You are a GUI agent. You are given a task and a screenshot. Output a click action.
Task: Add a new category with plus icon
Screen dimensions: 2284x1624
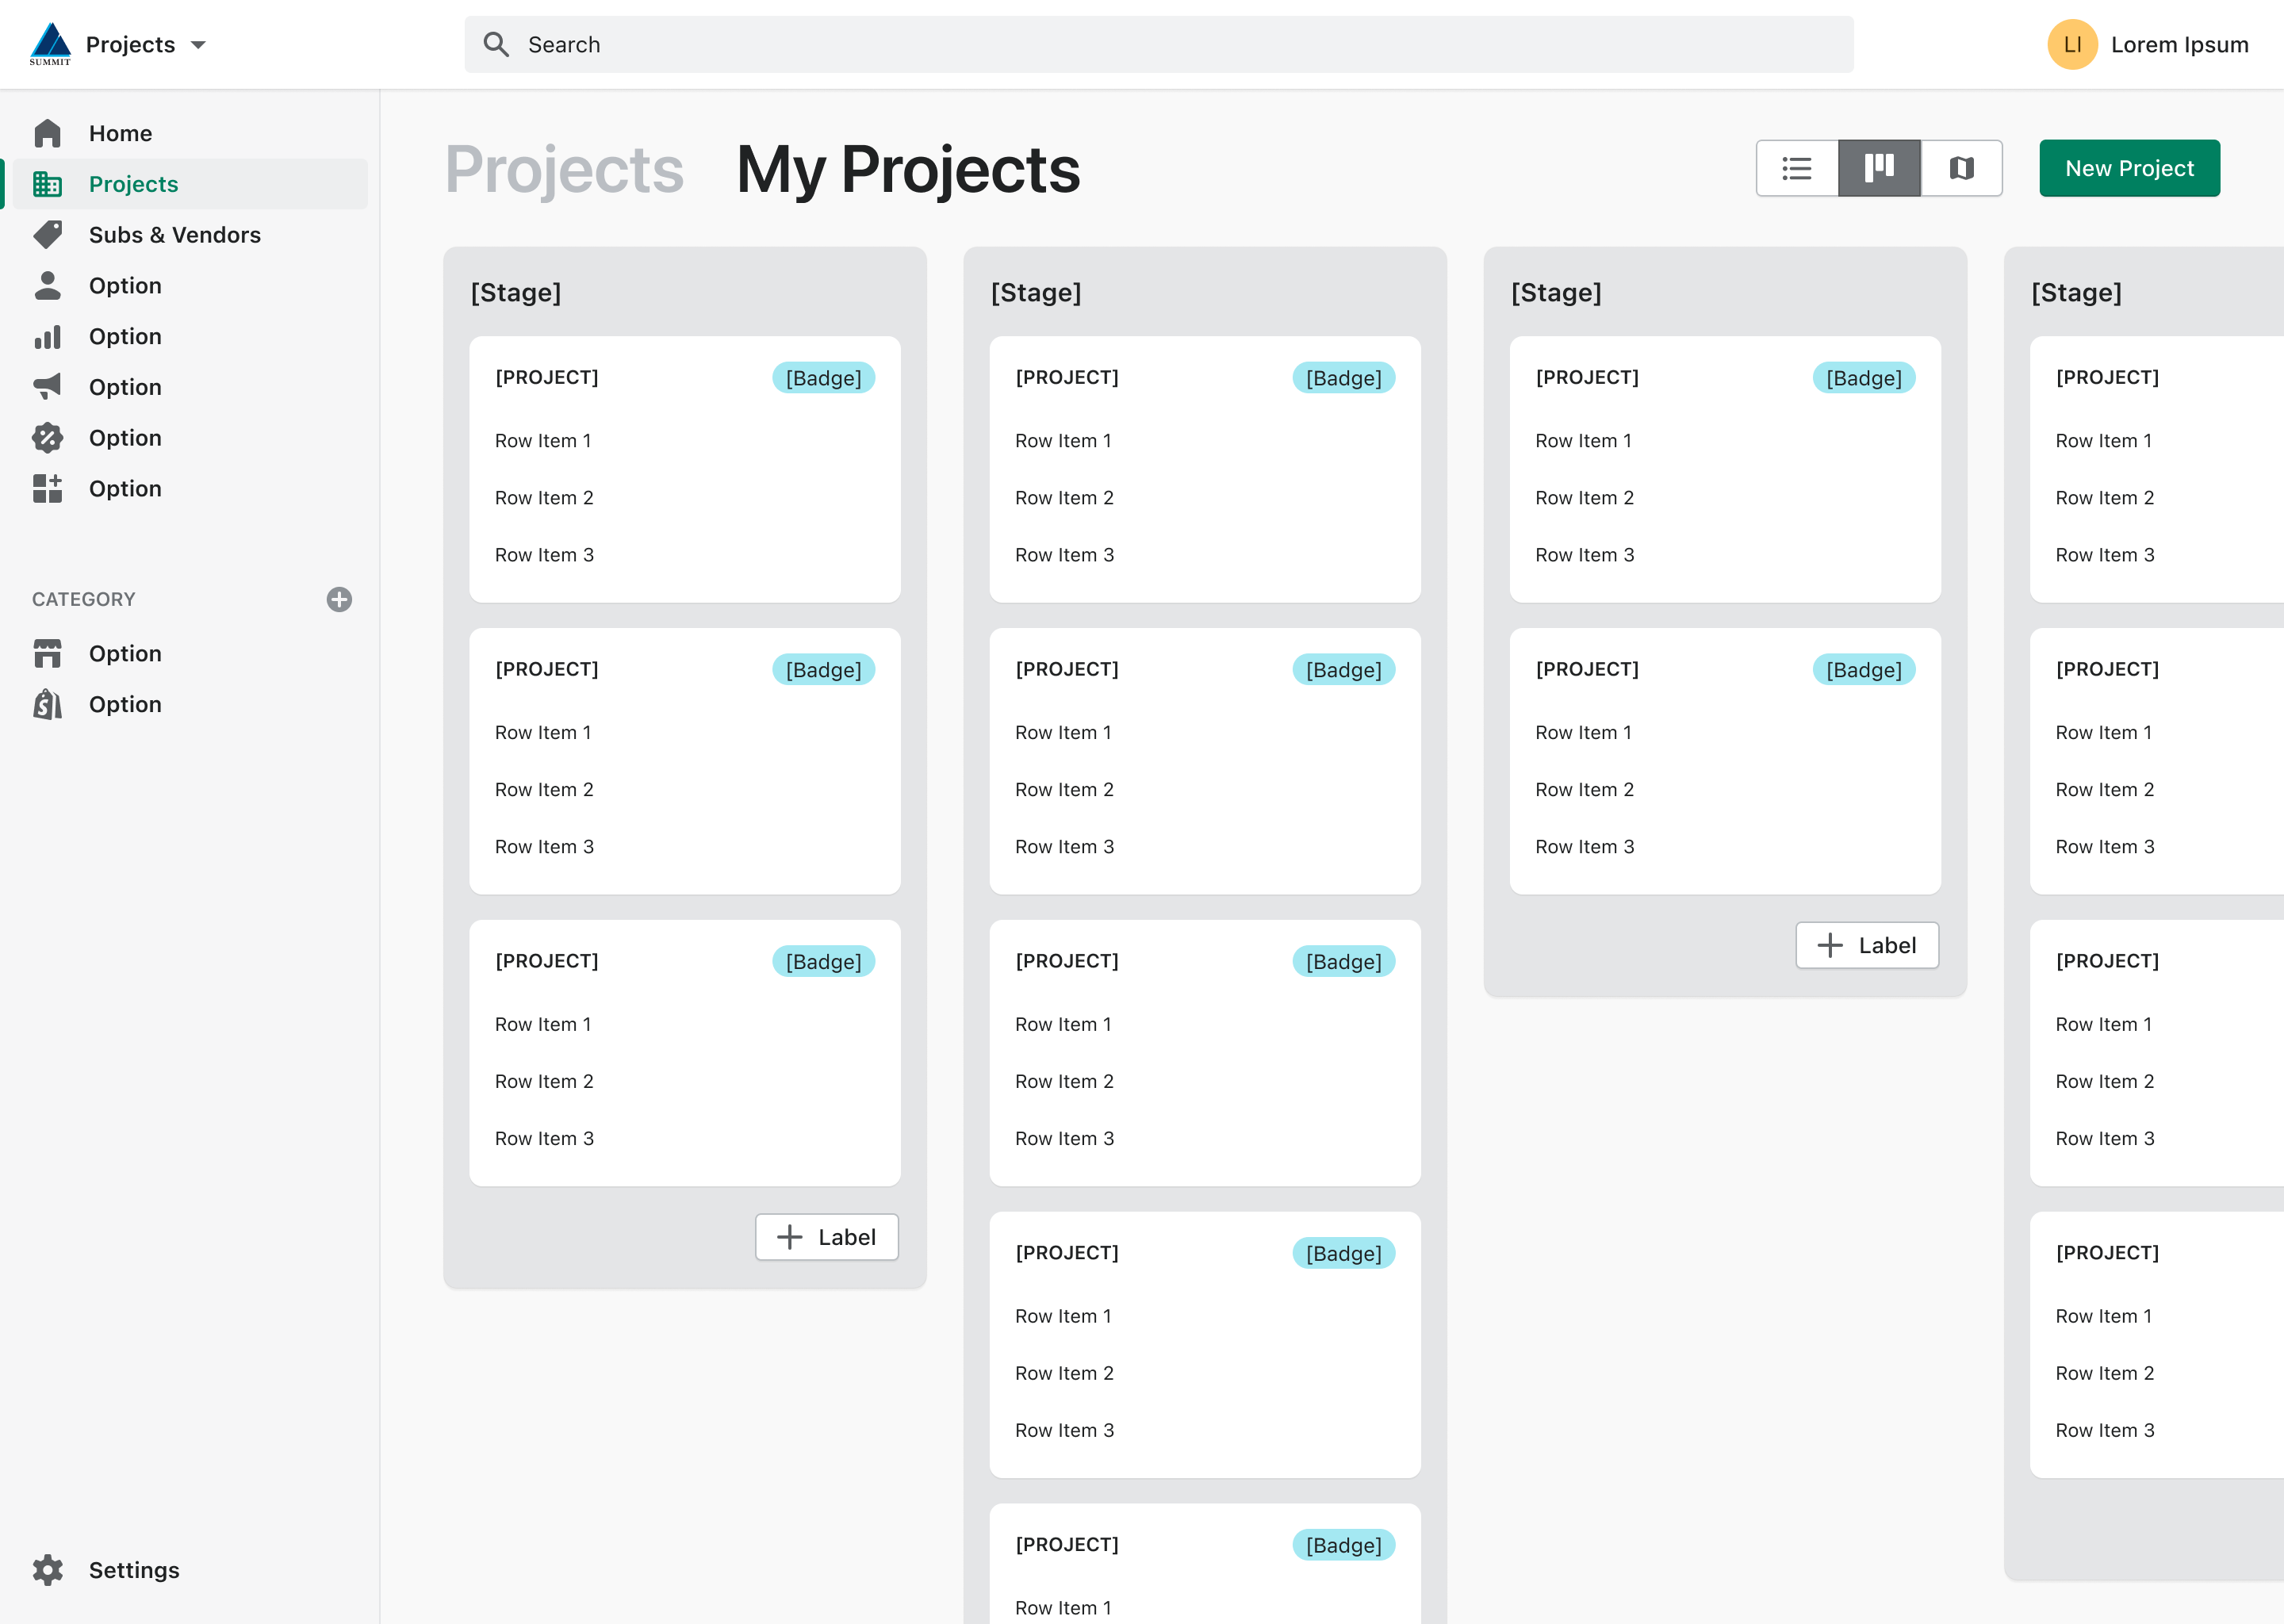[339, 599]
